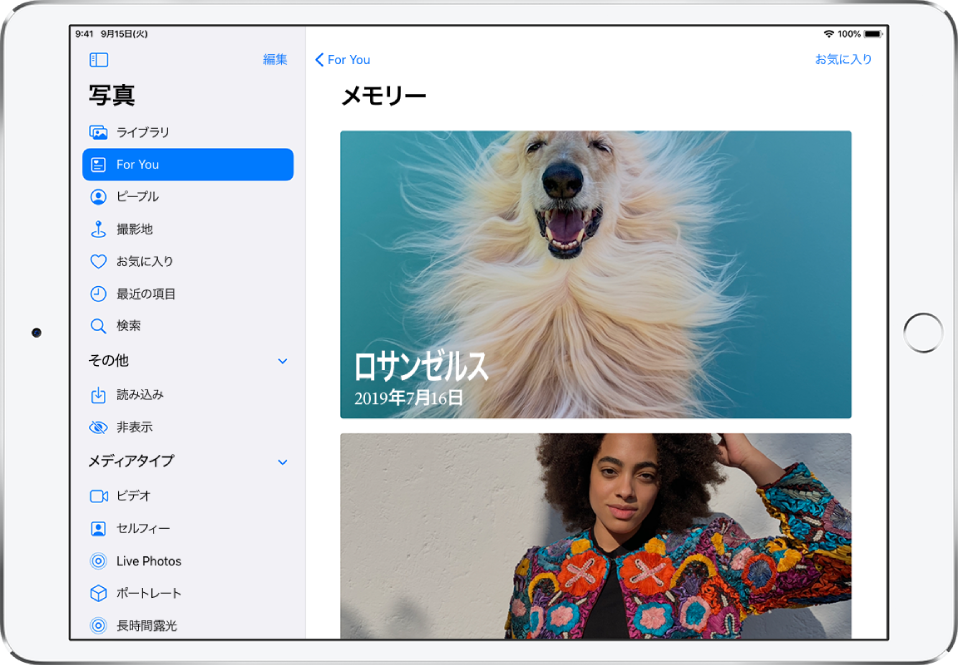Select 長時間露光 media type icon
The image size is (958, 665).
click(97, 625)
